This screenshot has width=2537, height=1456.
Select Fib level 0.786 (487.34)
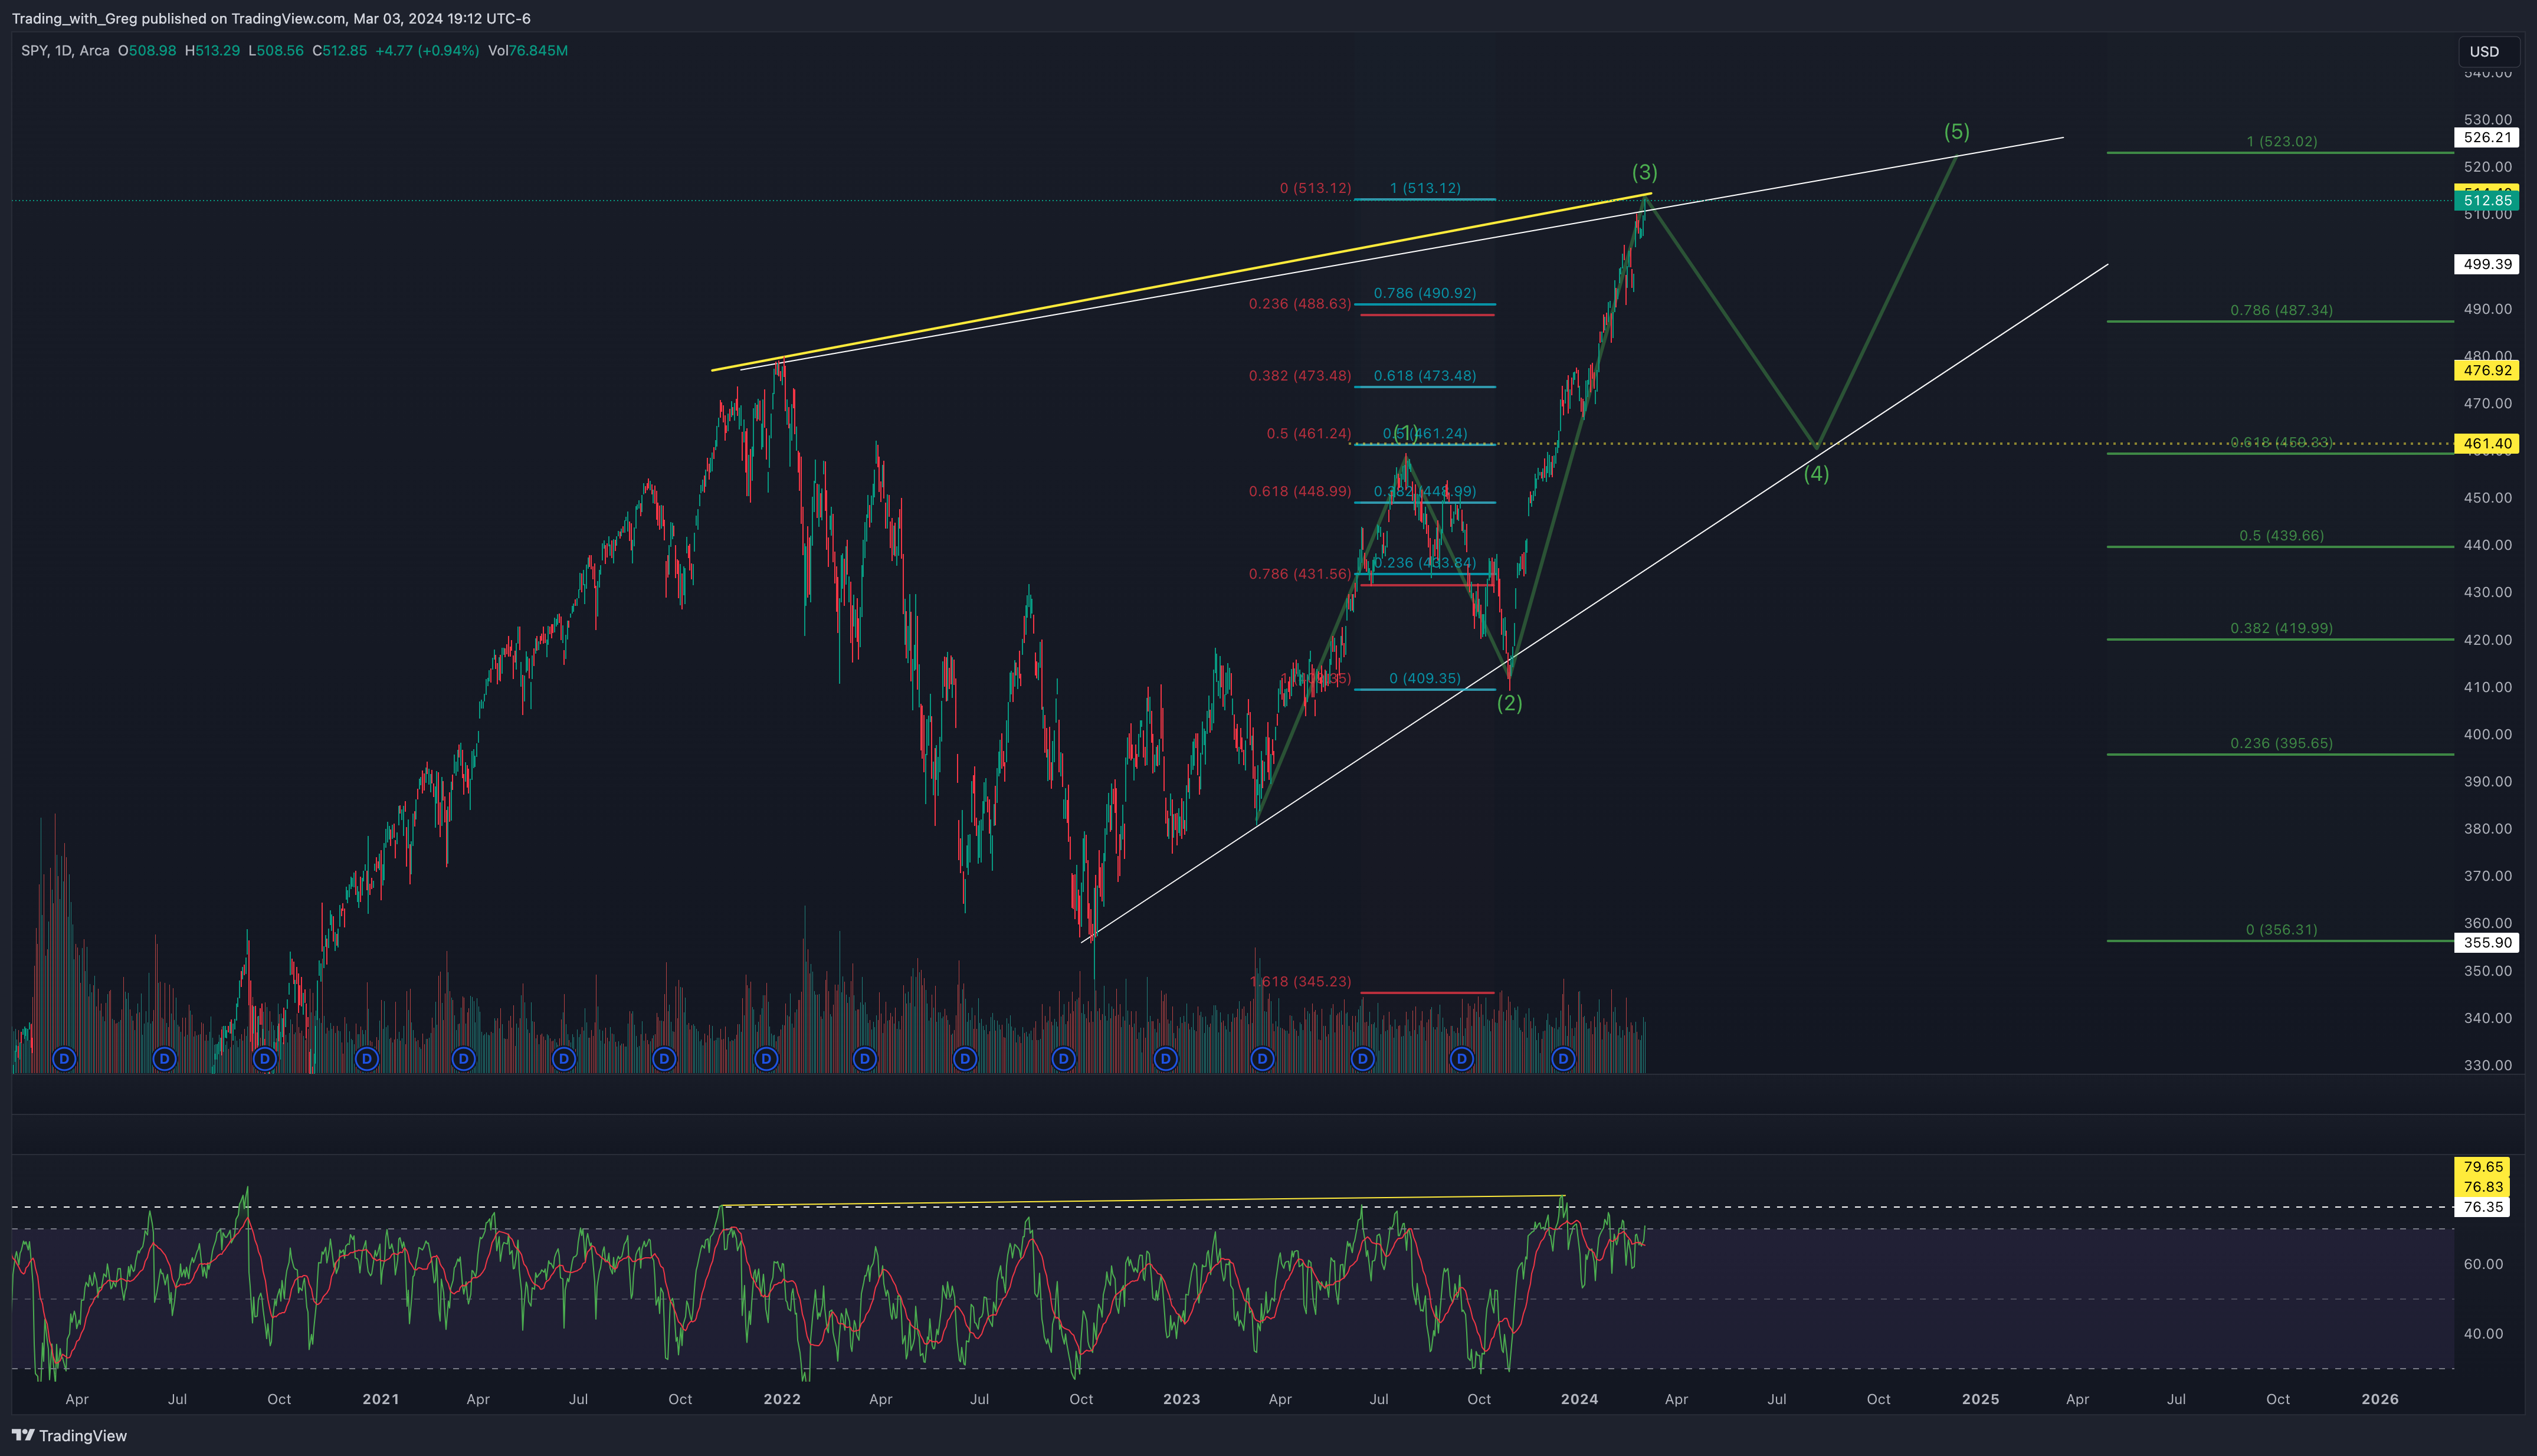(2281, 311)
